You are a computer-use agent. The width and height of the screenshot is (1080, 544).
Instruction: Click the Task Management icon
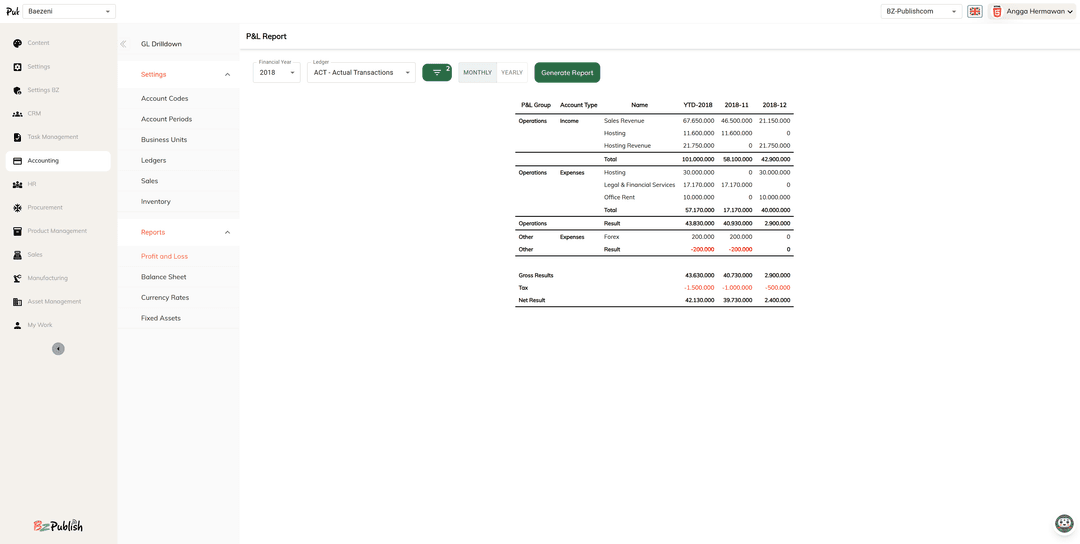click(17, 137)
